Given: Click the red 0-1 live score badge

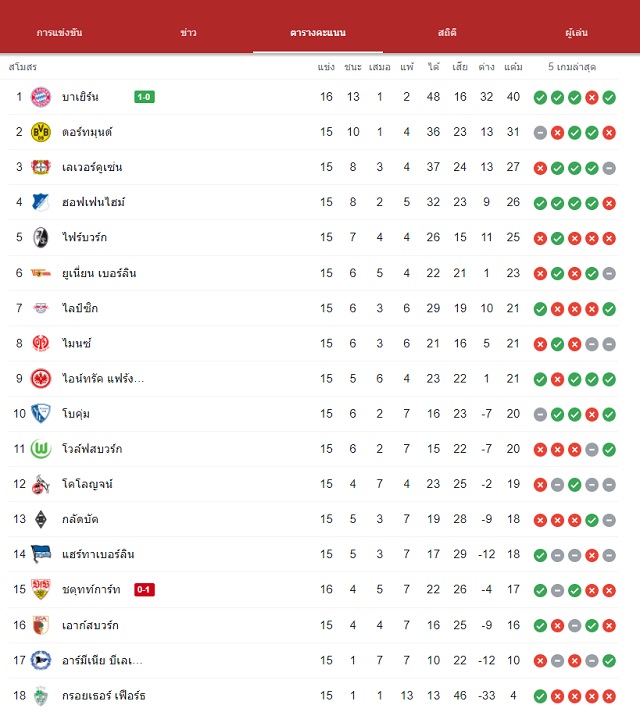Looking at the screenshot, I should click(x=144, y=590).
